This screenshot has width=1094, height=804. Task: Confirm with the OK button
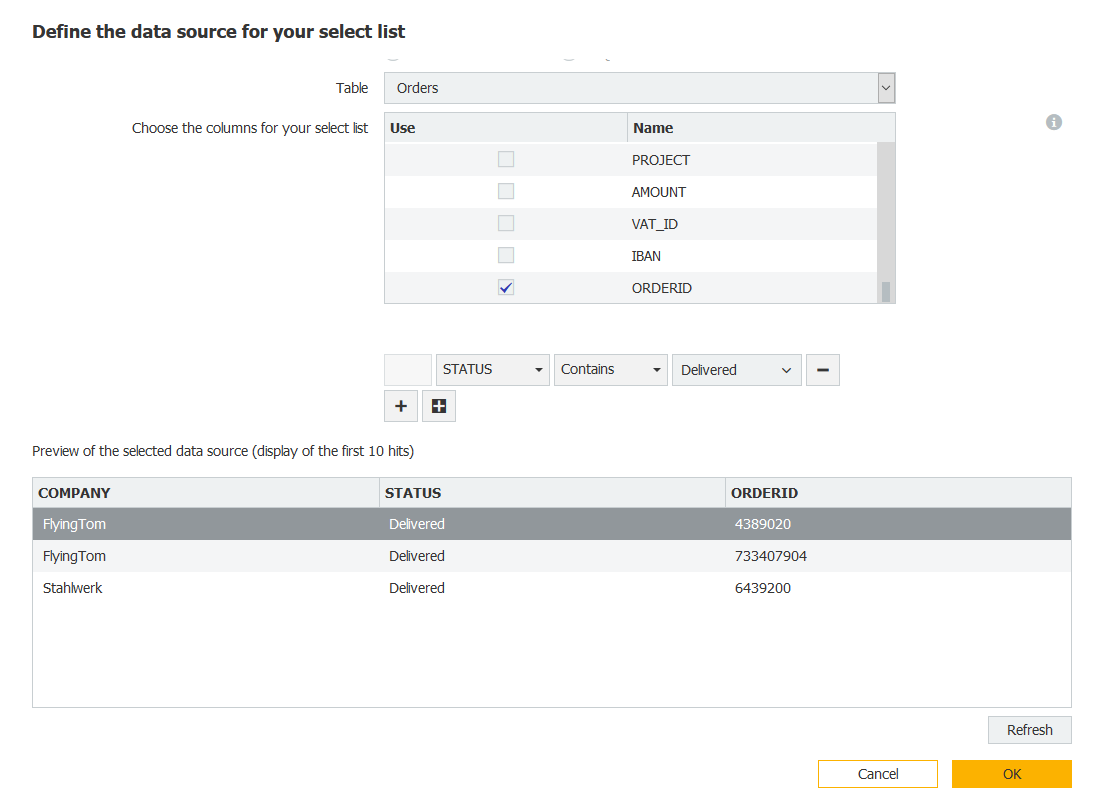coord(1011,774)
